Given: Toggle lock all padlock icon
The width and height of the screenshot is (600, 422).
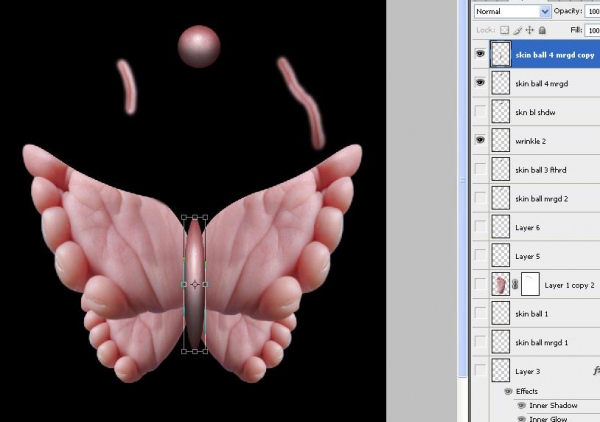Looking at the screenshot, I should click(x=542, y=30).
